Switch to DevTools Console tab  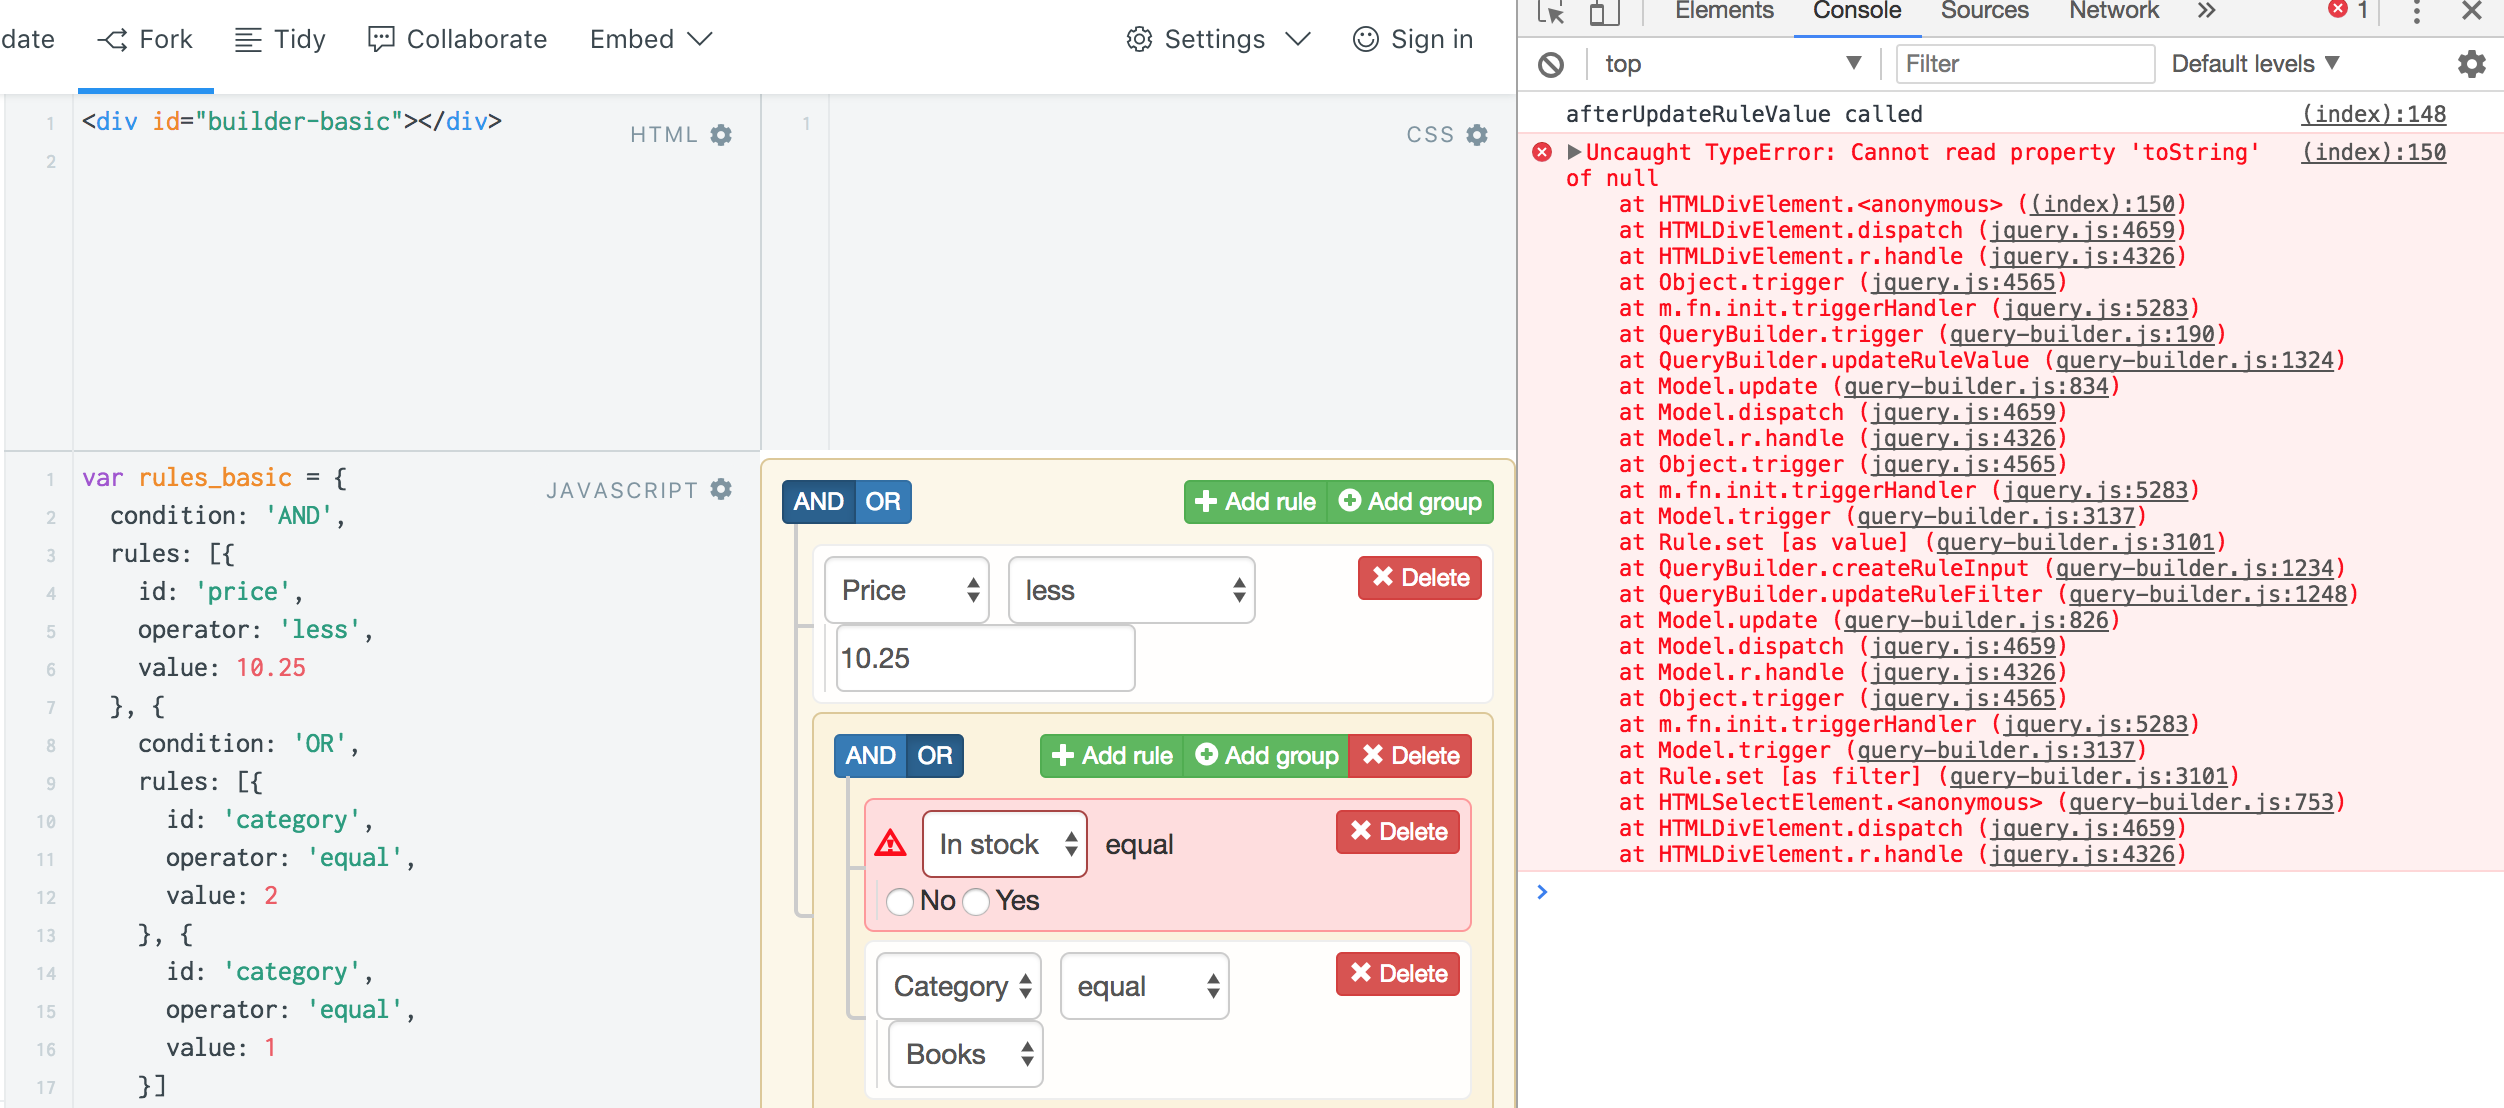(x=1857, y=12)
